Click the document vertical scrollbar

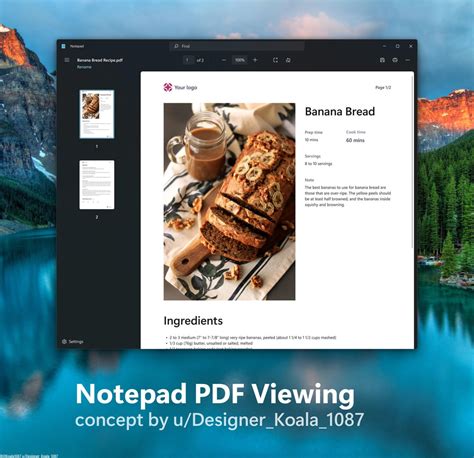(x=413, y=162)
